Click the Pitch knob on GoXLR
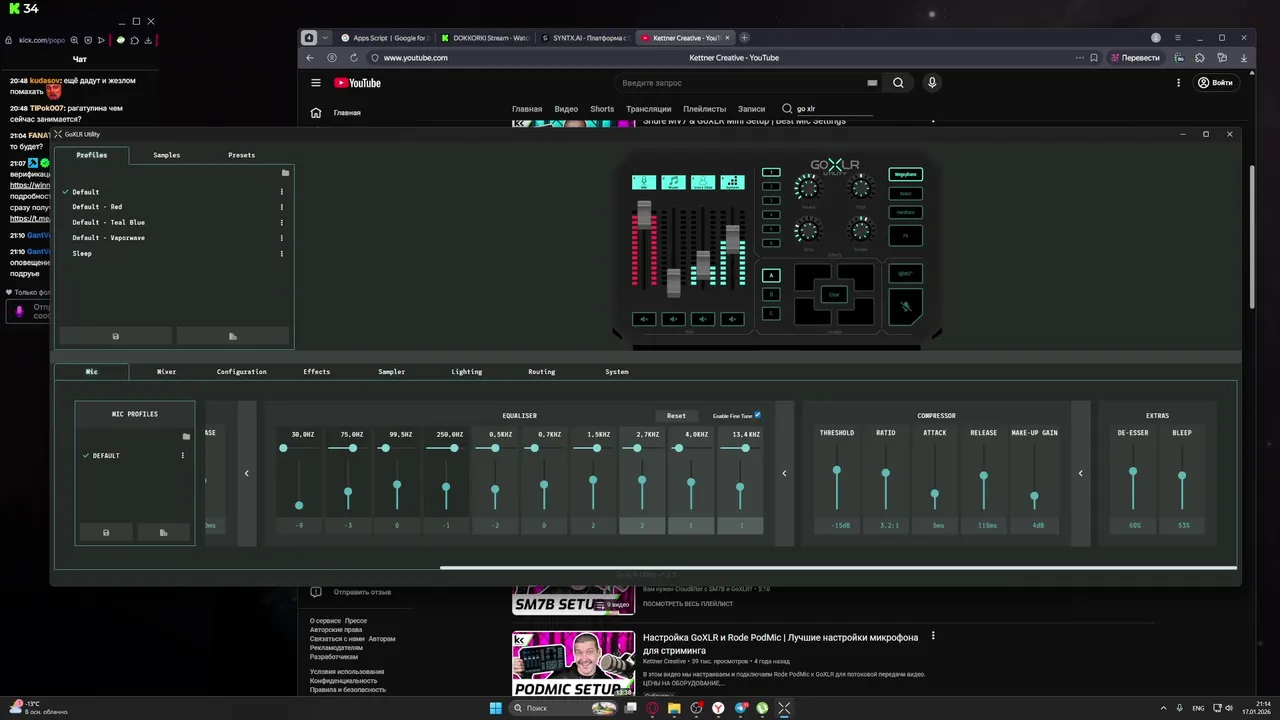 861,186
